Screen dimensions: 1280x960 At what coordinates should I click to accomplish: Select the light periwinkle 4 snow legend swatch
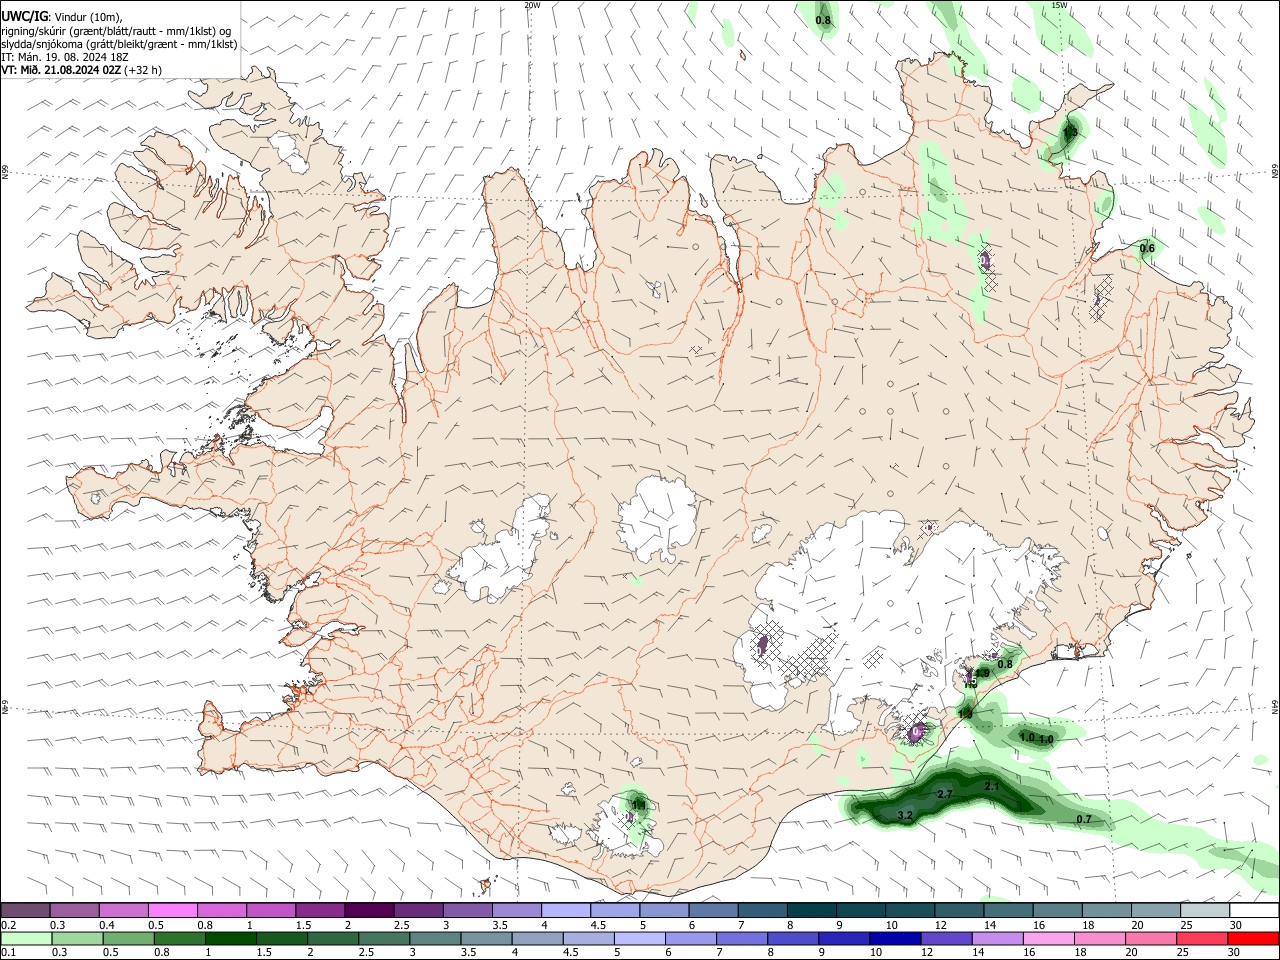click(565, 911)
